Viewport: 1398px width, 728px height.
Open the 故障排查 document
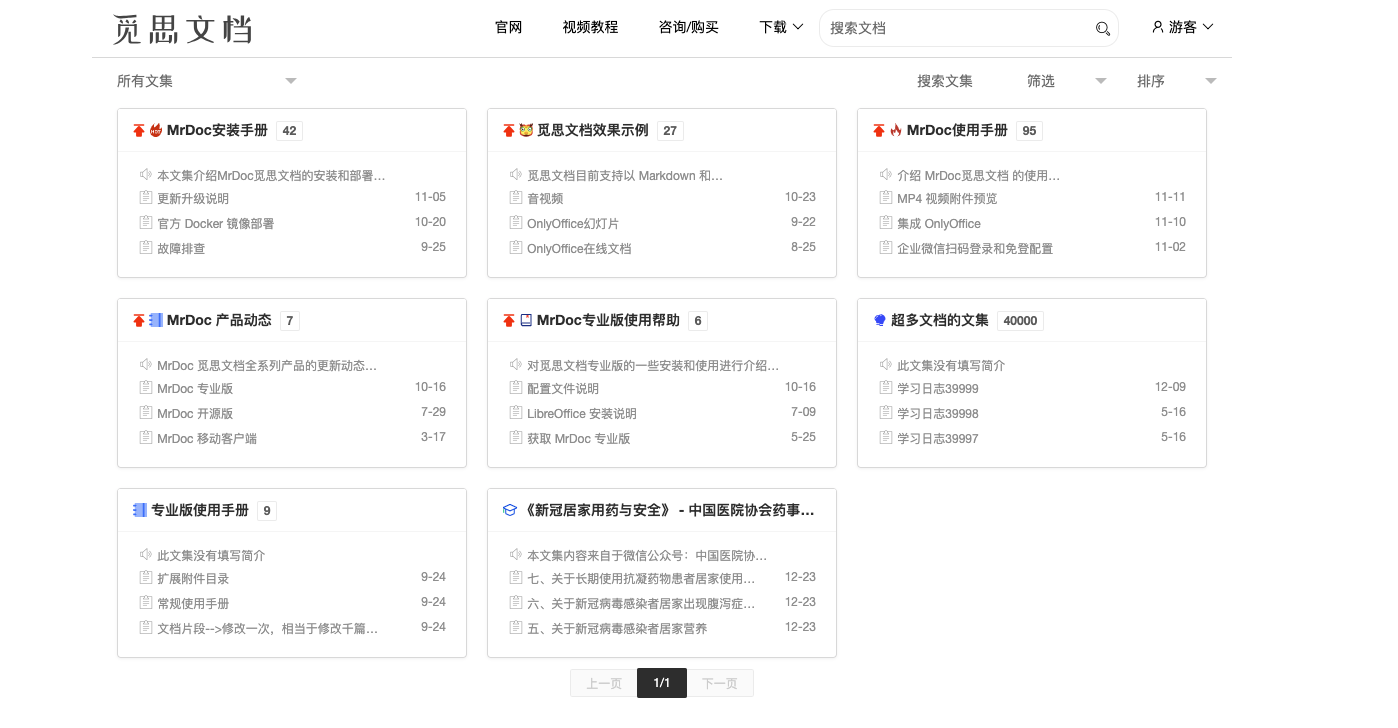point(181,248)
